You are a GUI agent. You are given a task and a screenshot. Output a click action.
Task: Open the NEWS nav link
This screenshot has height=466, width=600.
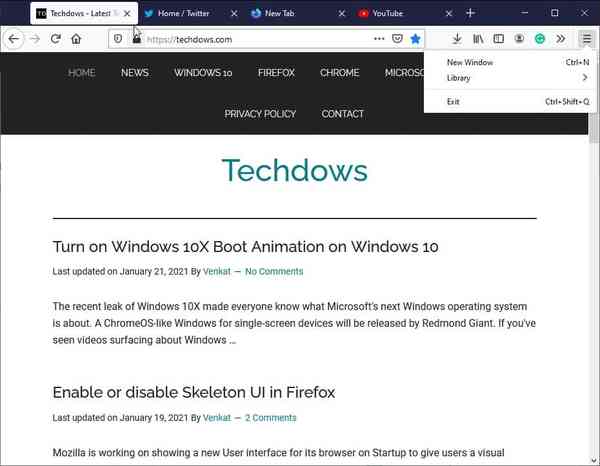(x=135, y=73)
